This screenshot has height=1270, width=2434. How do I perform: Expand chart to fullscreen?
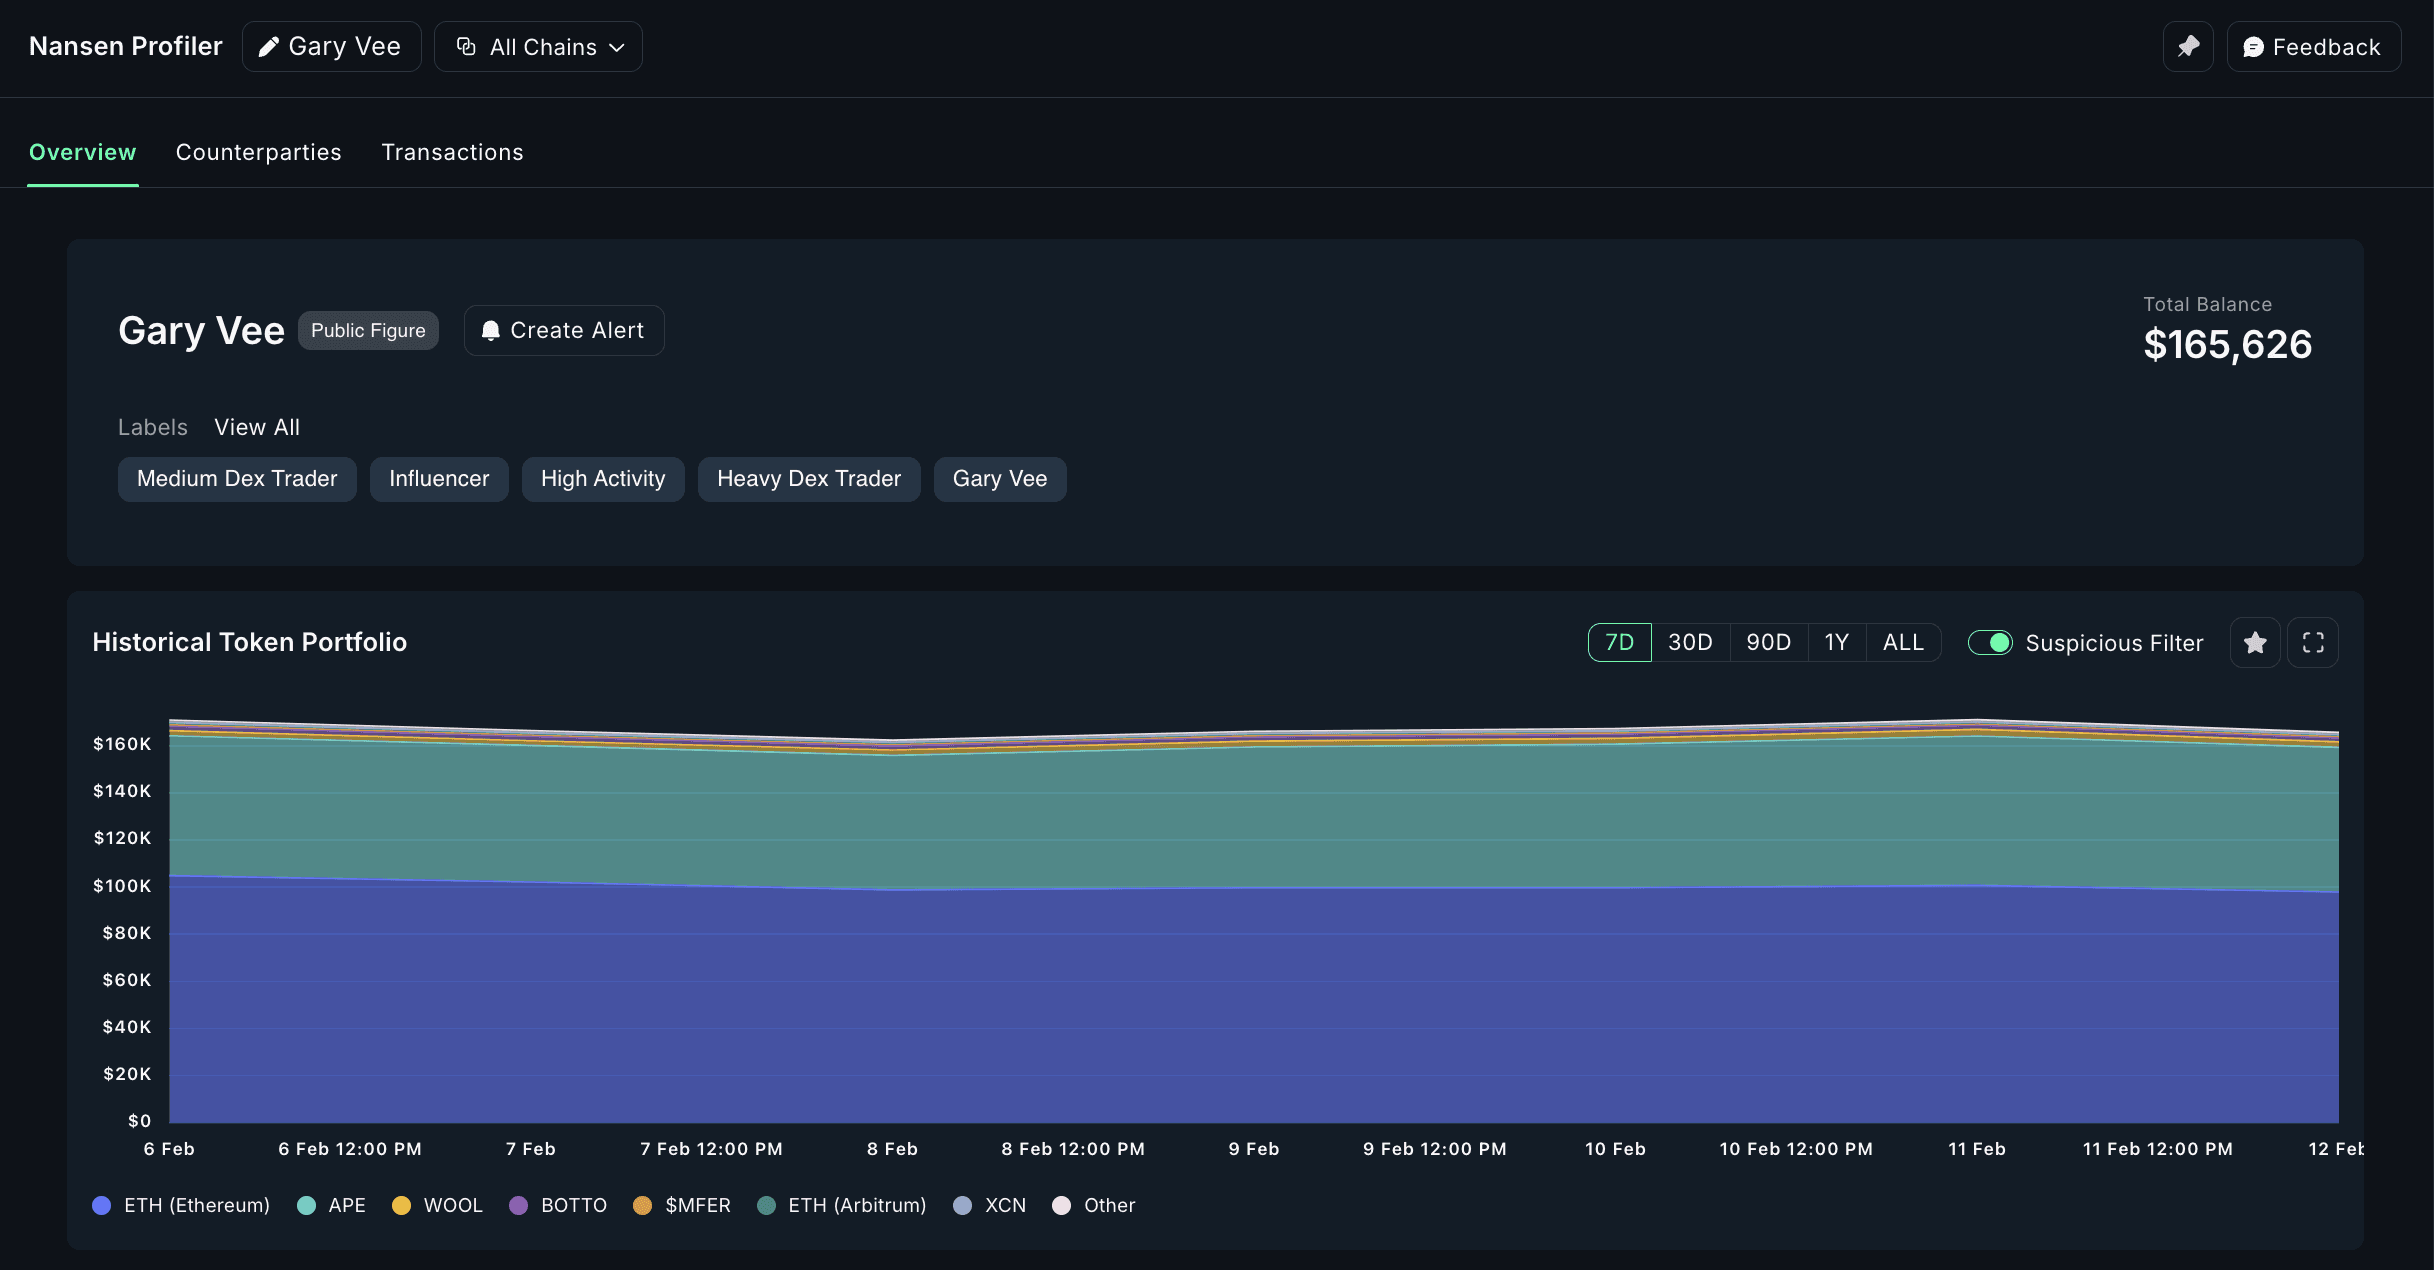tap(2313, 643)
